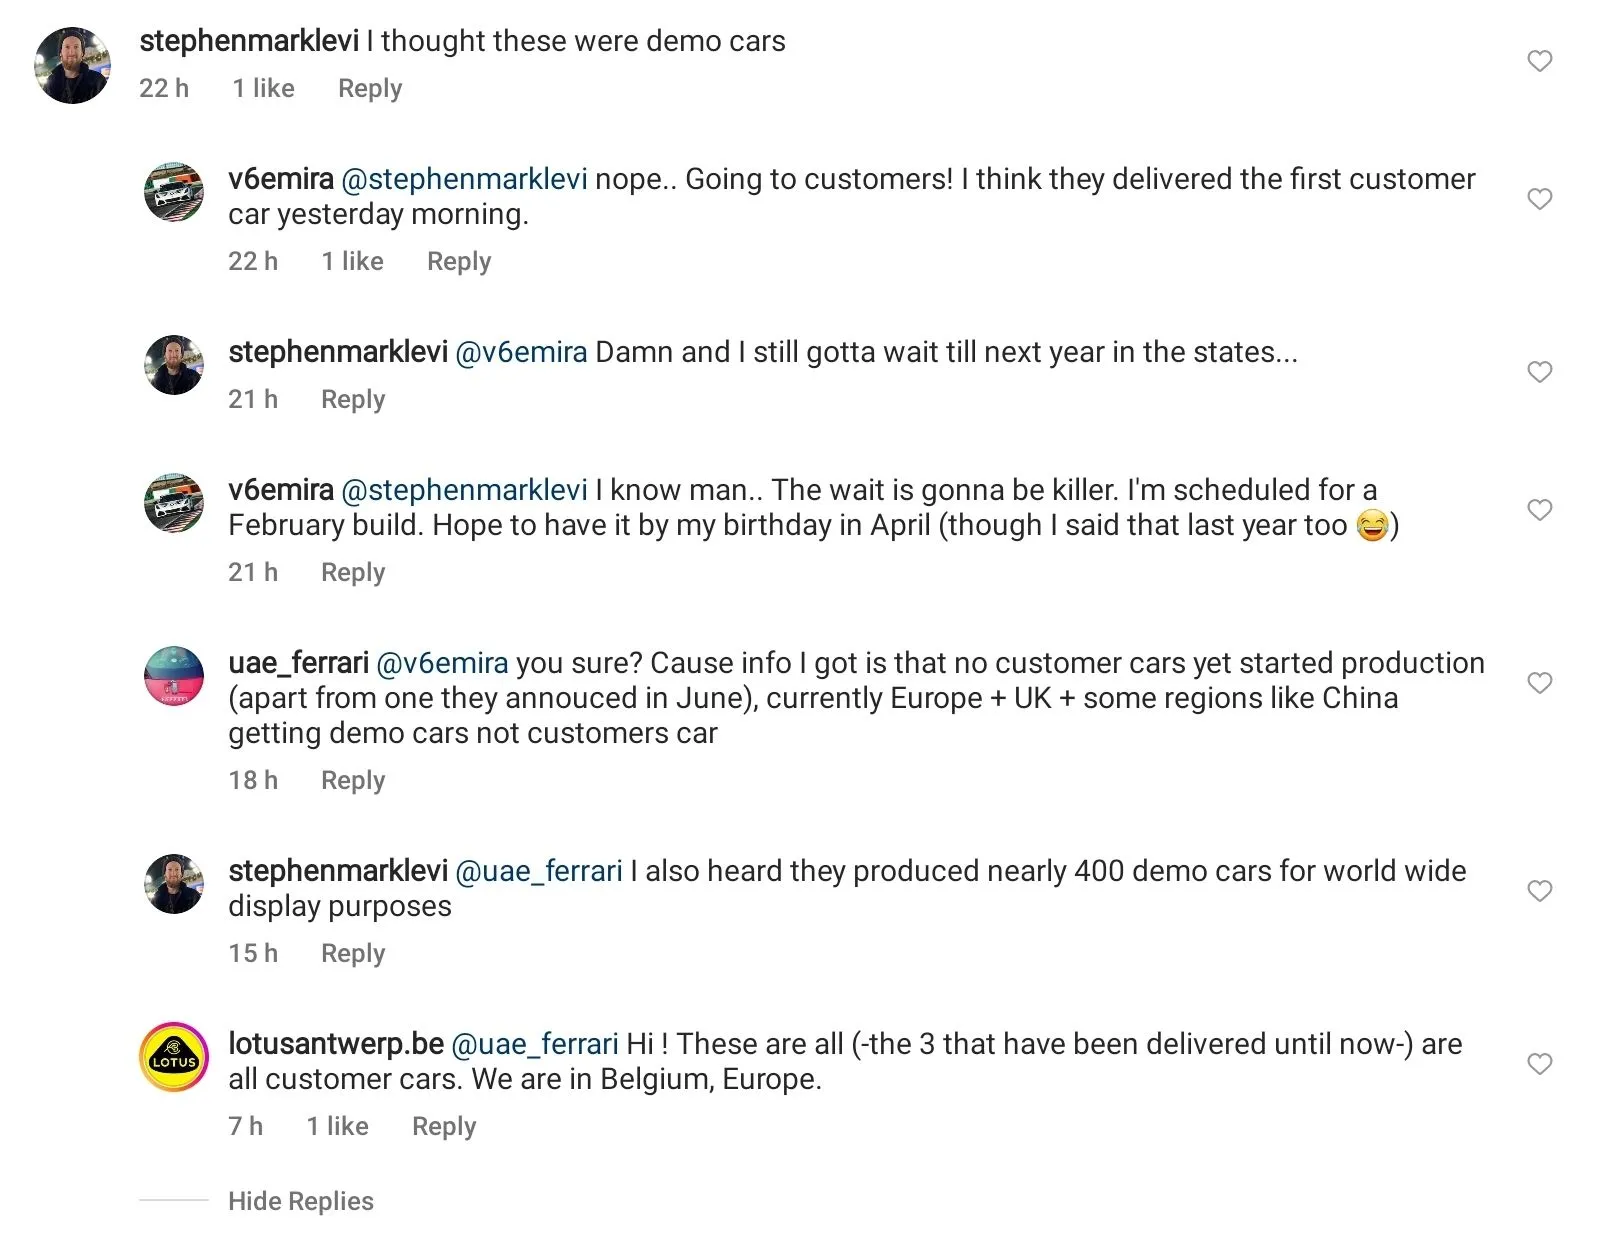This screenshot has width=1600, height=1236.
Task: Like lotusantwerp.be's customer cars reply
Action: (x=1539, y=1064)
